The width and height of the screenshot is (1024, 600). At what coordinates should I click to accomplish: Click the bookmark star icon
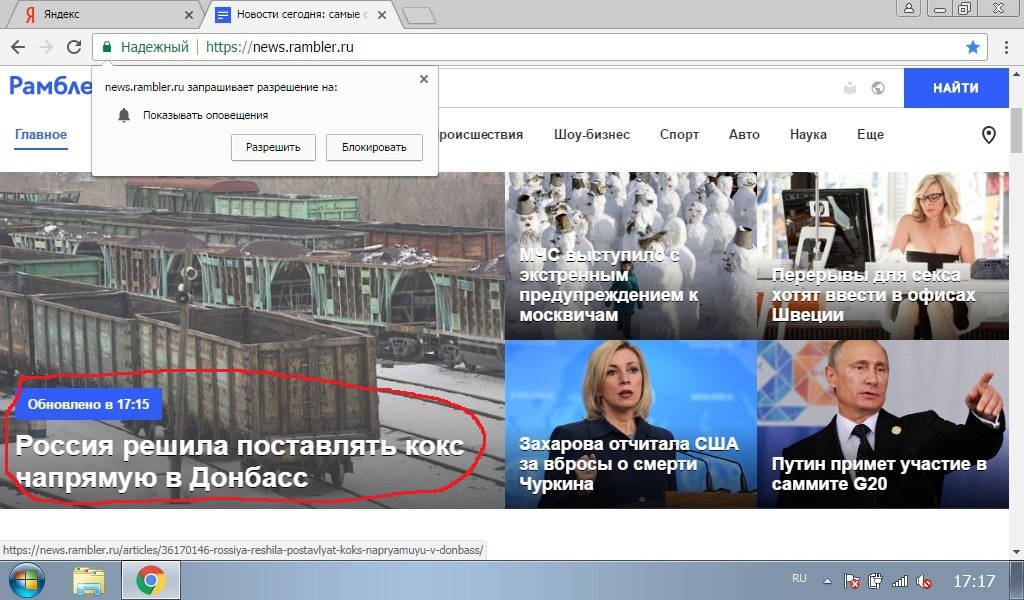click(972, 47)
